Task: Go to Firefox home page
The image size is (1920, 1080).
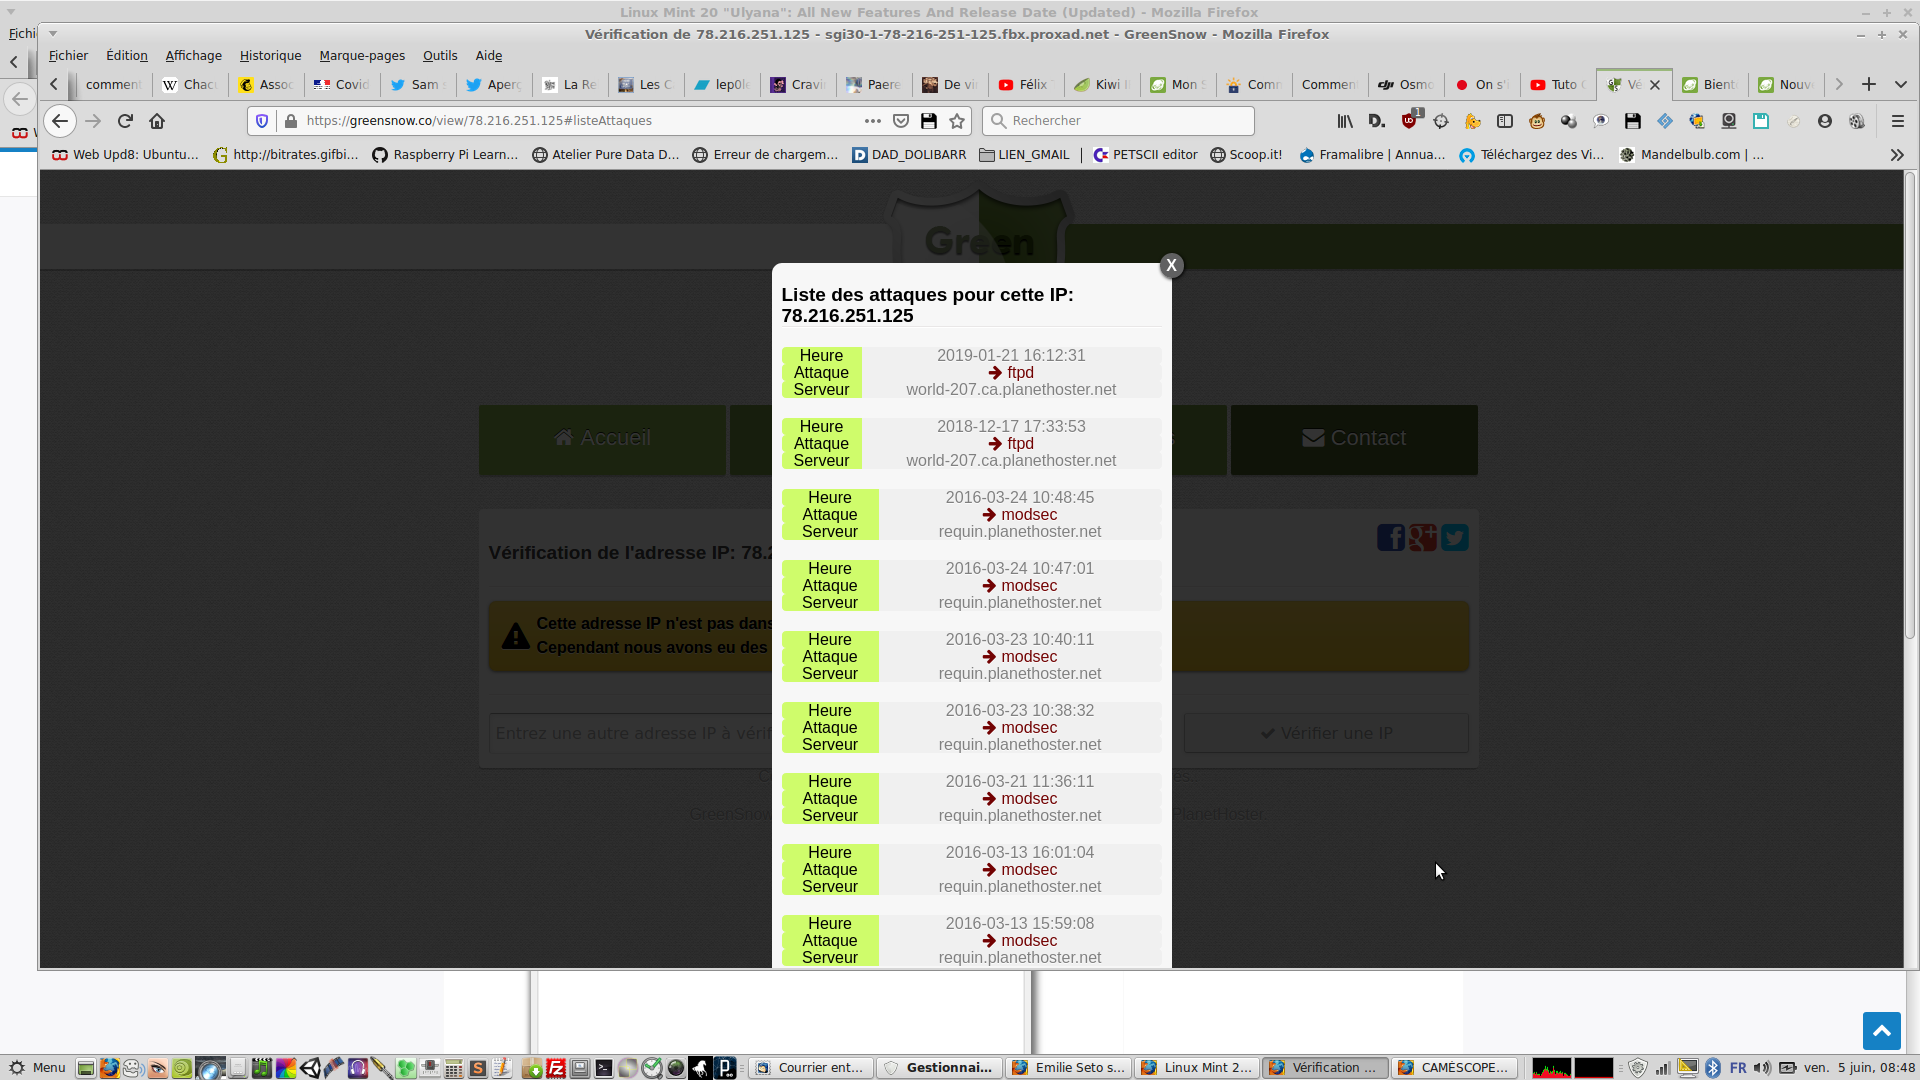Action: coord(157,121)
